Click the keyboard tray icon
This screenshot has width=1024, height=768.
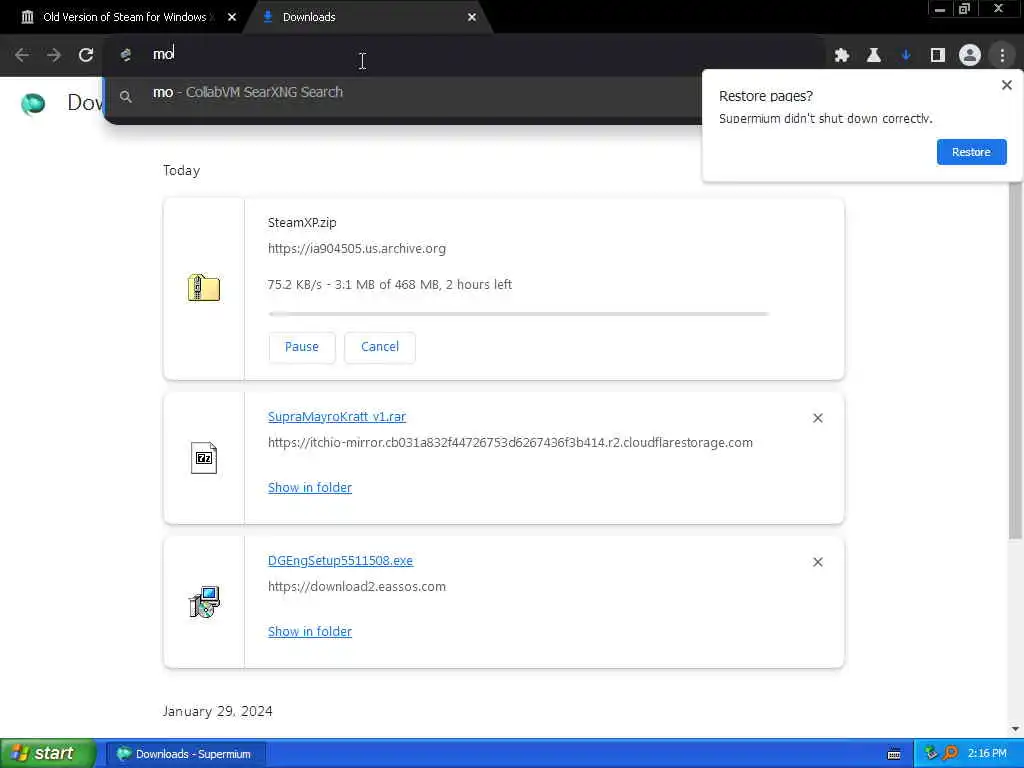(894, 754)
